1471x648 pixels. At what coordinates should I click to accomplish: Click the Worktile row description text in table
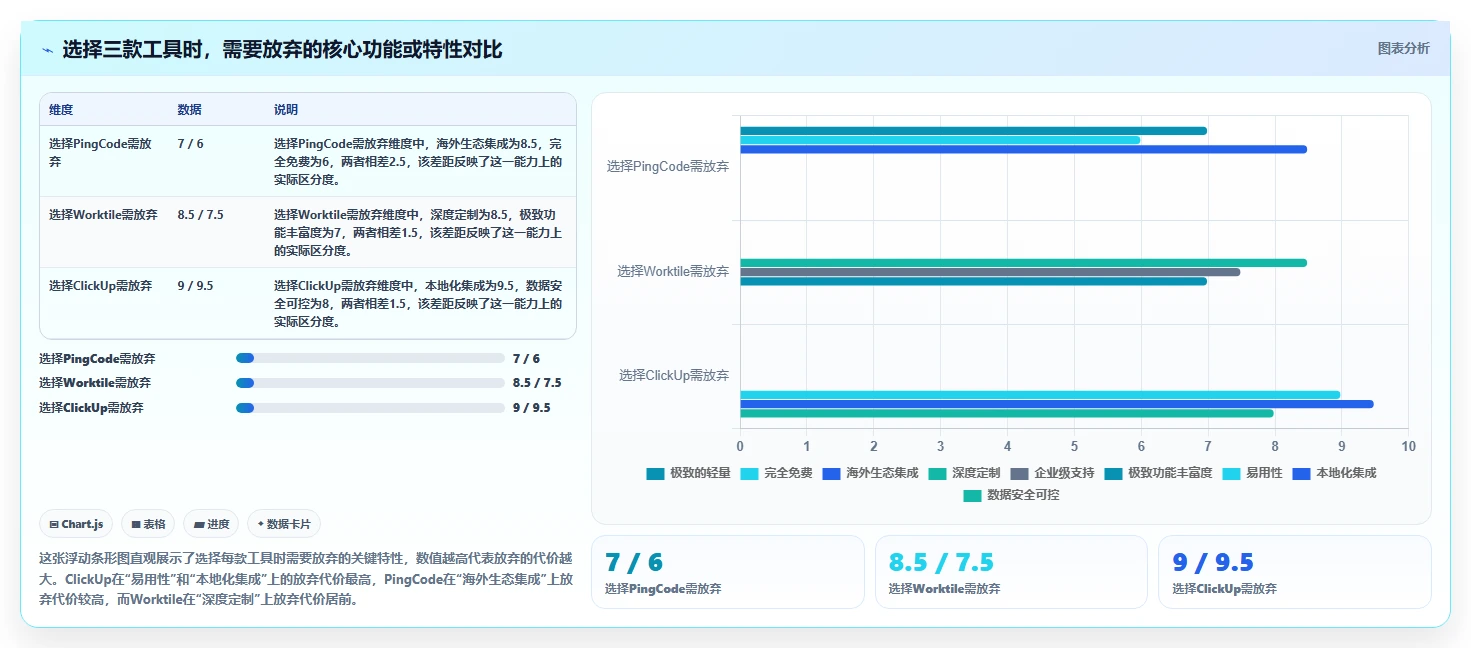tap(418, 233)
